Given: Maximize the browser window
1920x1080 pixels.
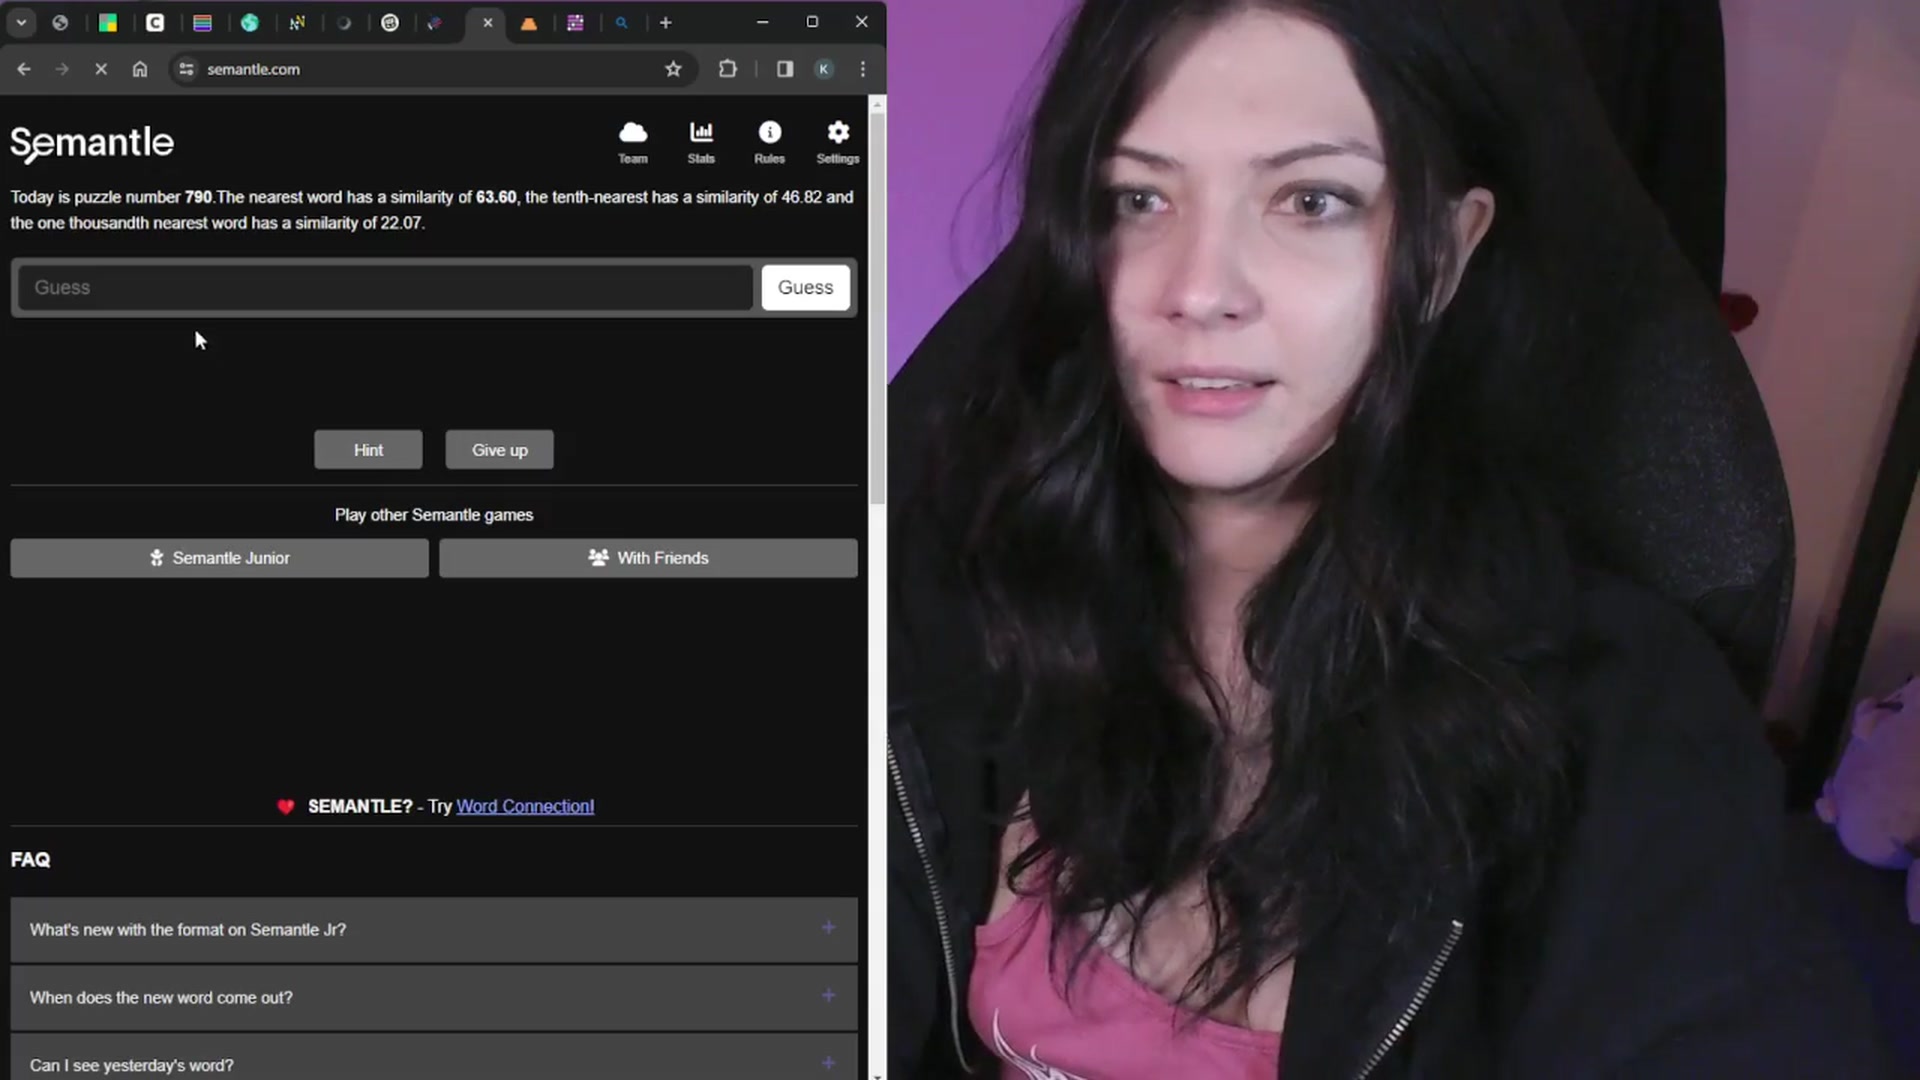Looking at the screenshot, I should [812, 22].
